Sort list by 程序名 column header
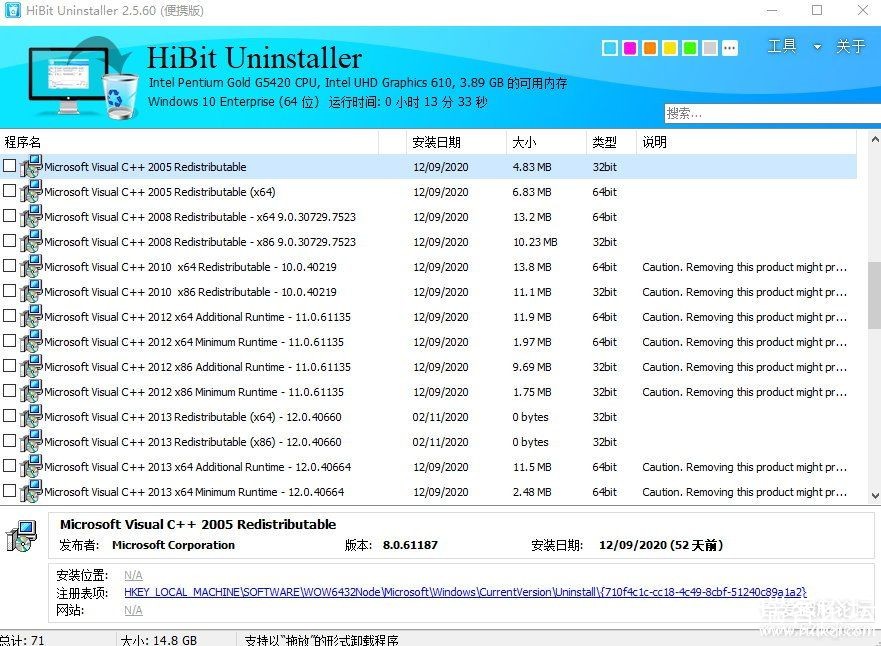The image size is (881, 646). 189,142
